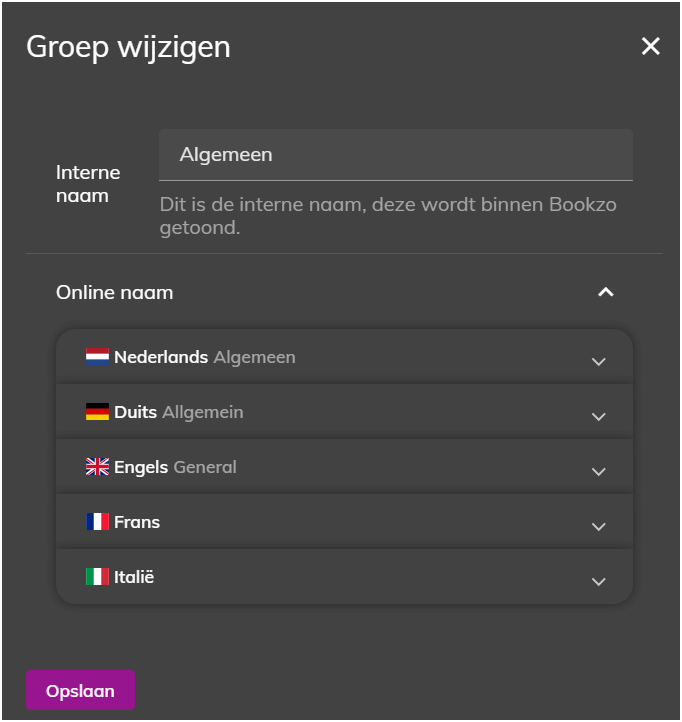Viewport: 682px width, 722px height.
Task: Click the Interne naam input field
Action: point(396,155)
